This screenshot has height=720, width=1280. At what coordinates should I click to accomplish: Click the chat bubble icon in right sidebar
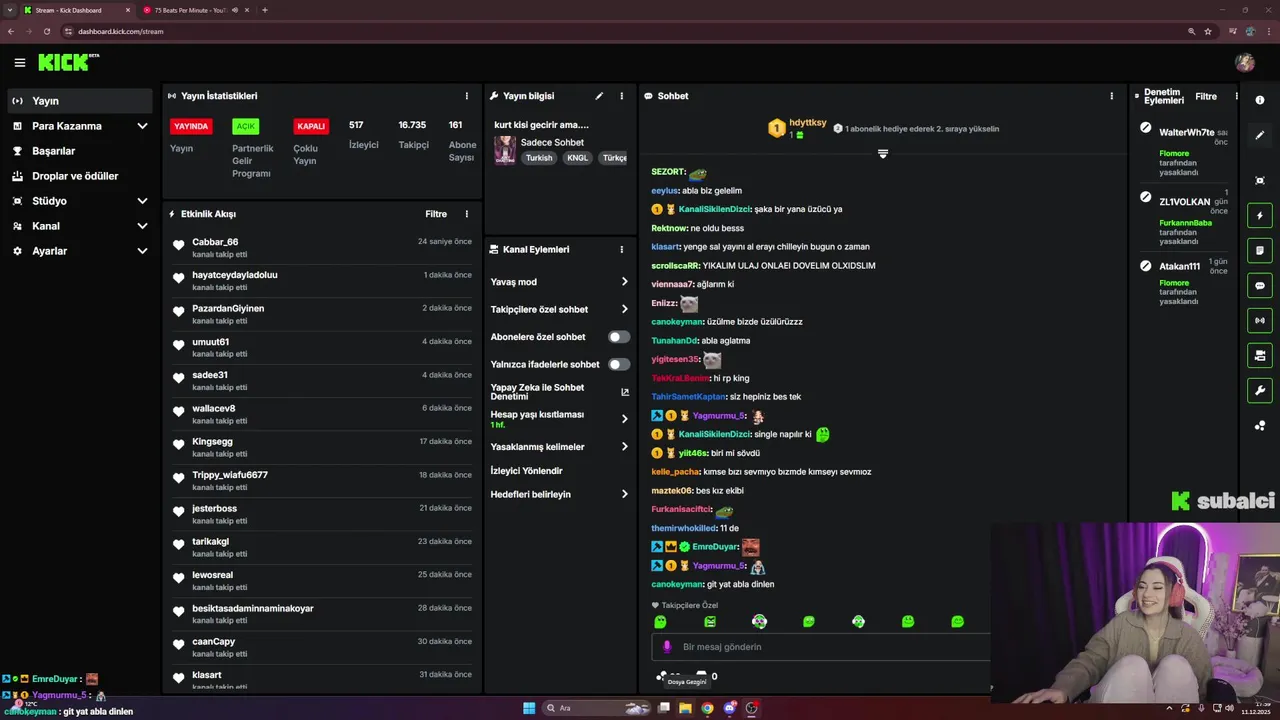coord(1260,285)
